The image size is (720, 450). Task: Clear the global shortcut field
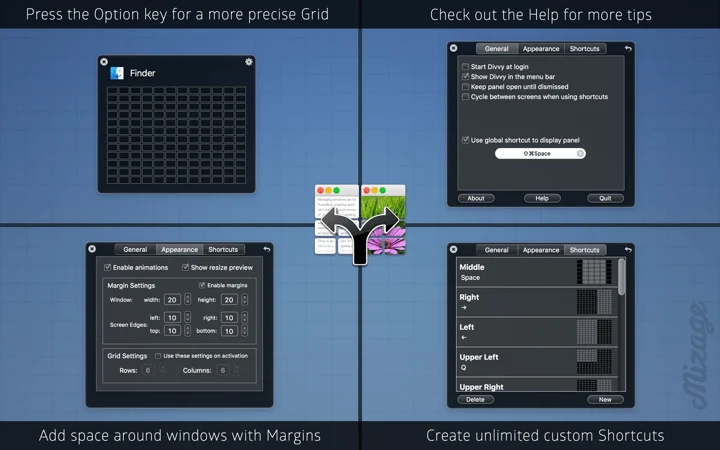[x=580, y=153]
